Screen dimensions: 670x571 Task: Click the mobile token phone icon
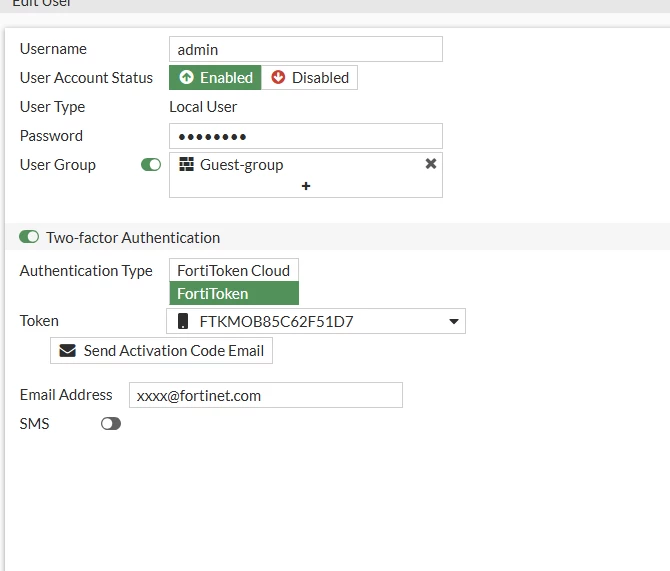183,321
